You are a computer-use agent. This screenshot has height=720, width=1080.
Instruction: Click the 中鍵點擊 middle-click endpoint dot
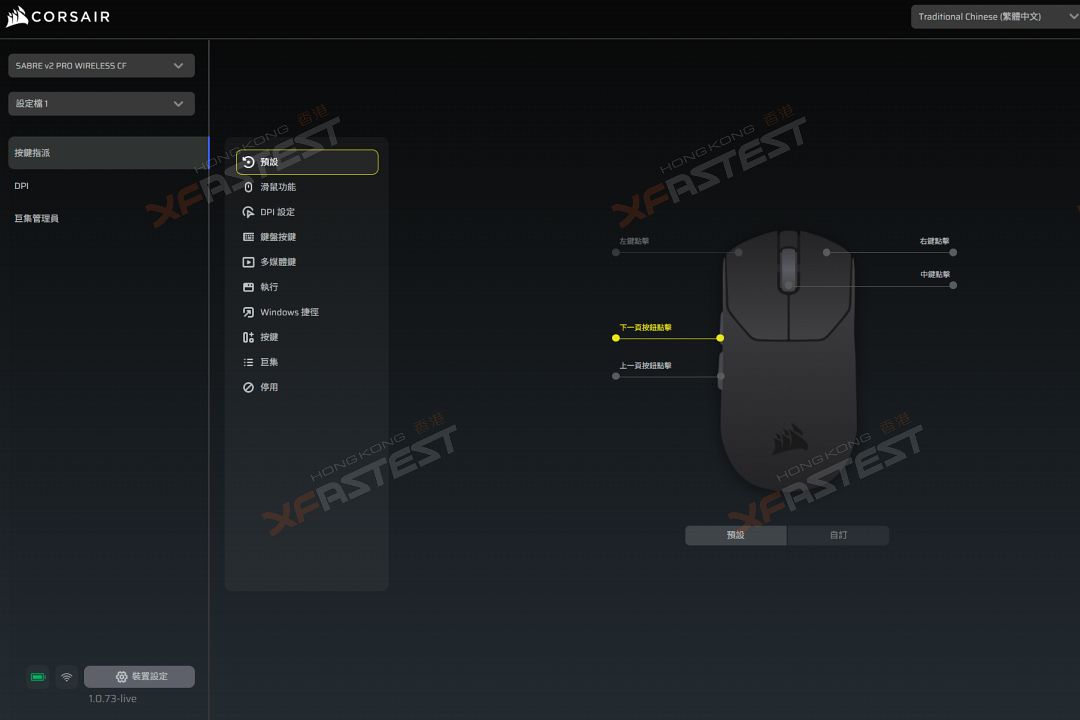tap(953, 285)
